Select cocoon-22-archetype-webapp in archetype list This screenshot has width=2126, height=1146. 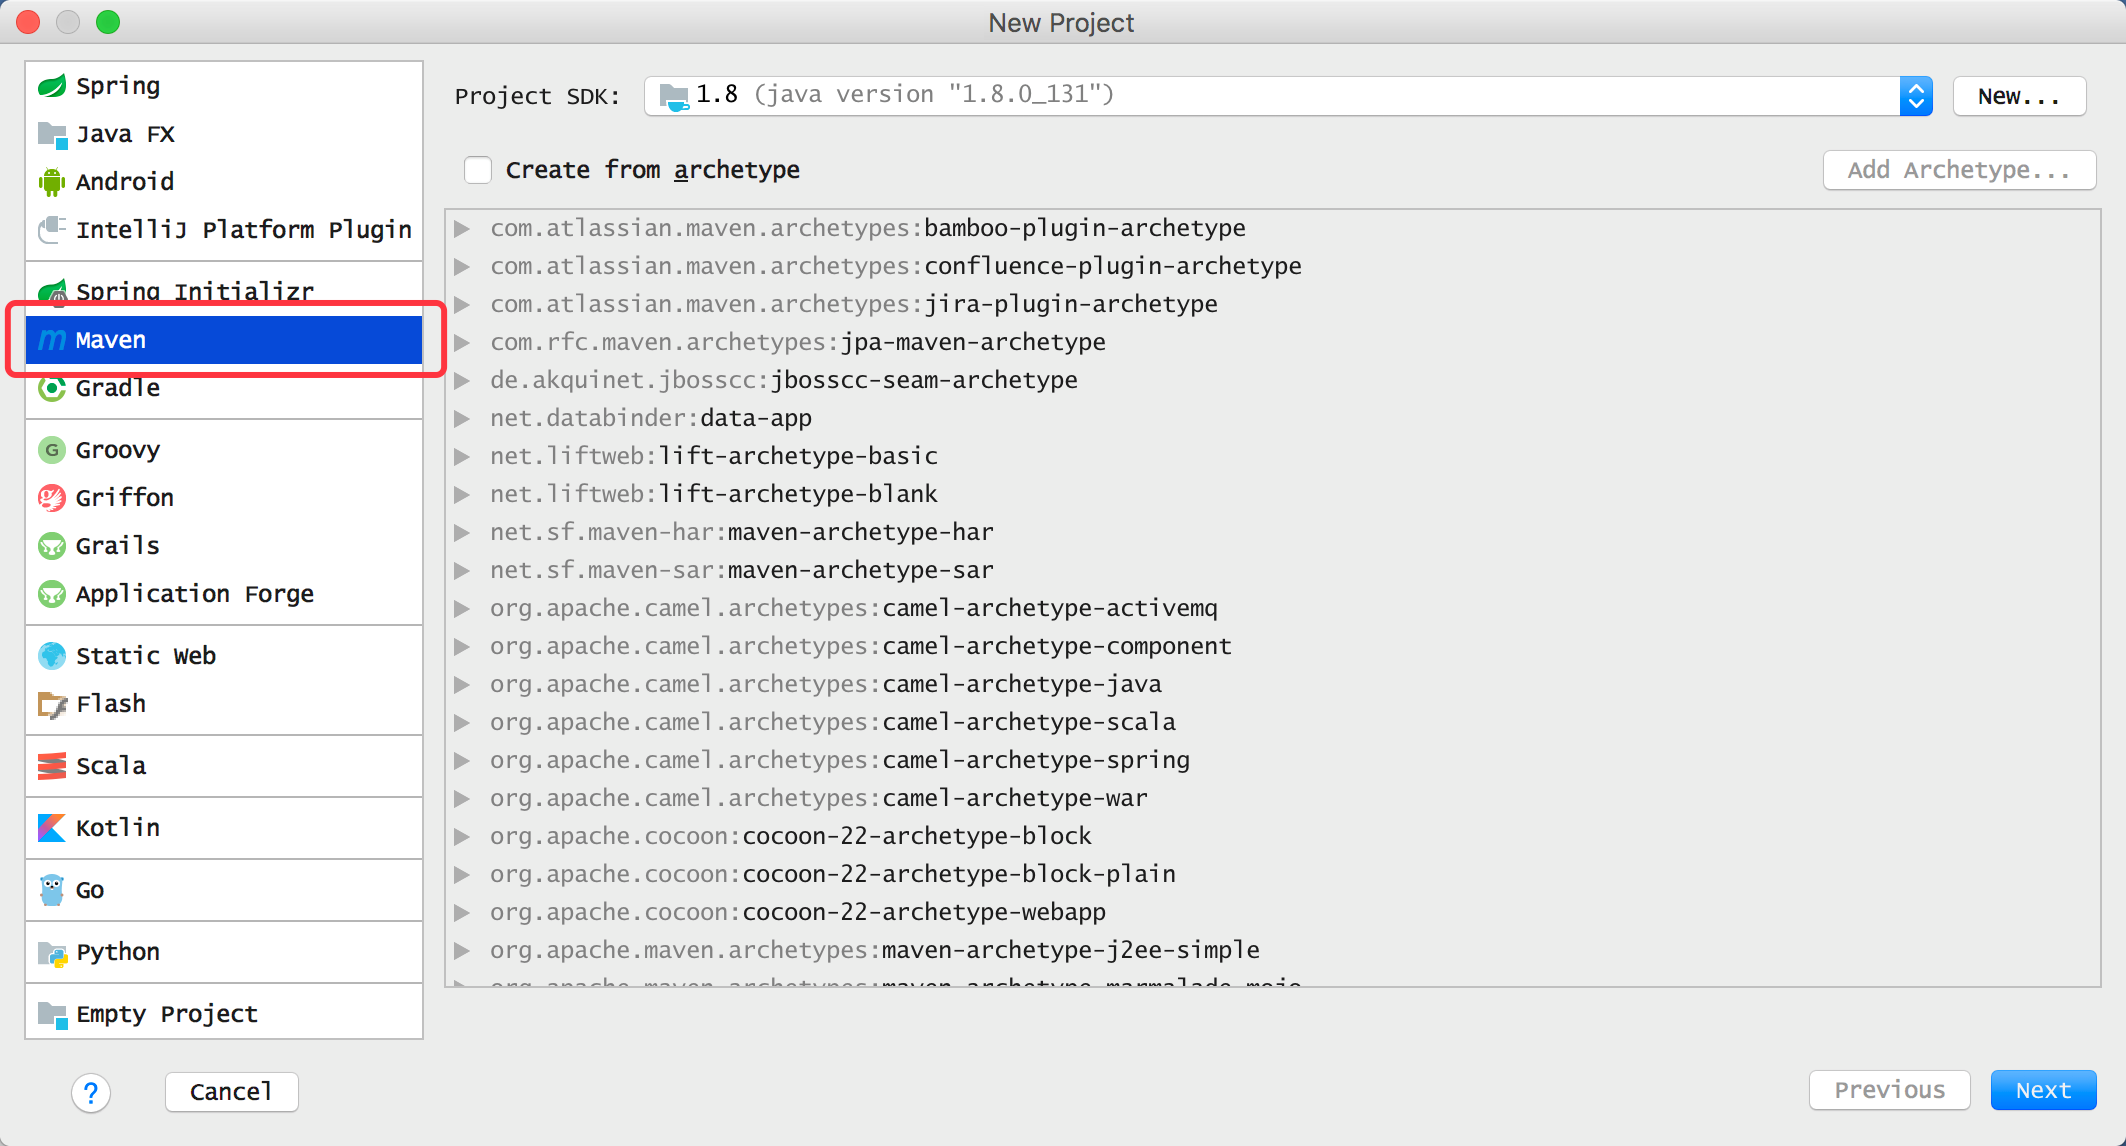pos(923,912)
